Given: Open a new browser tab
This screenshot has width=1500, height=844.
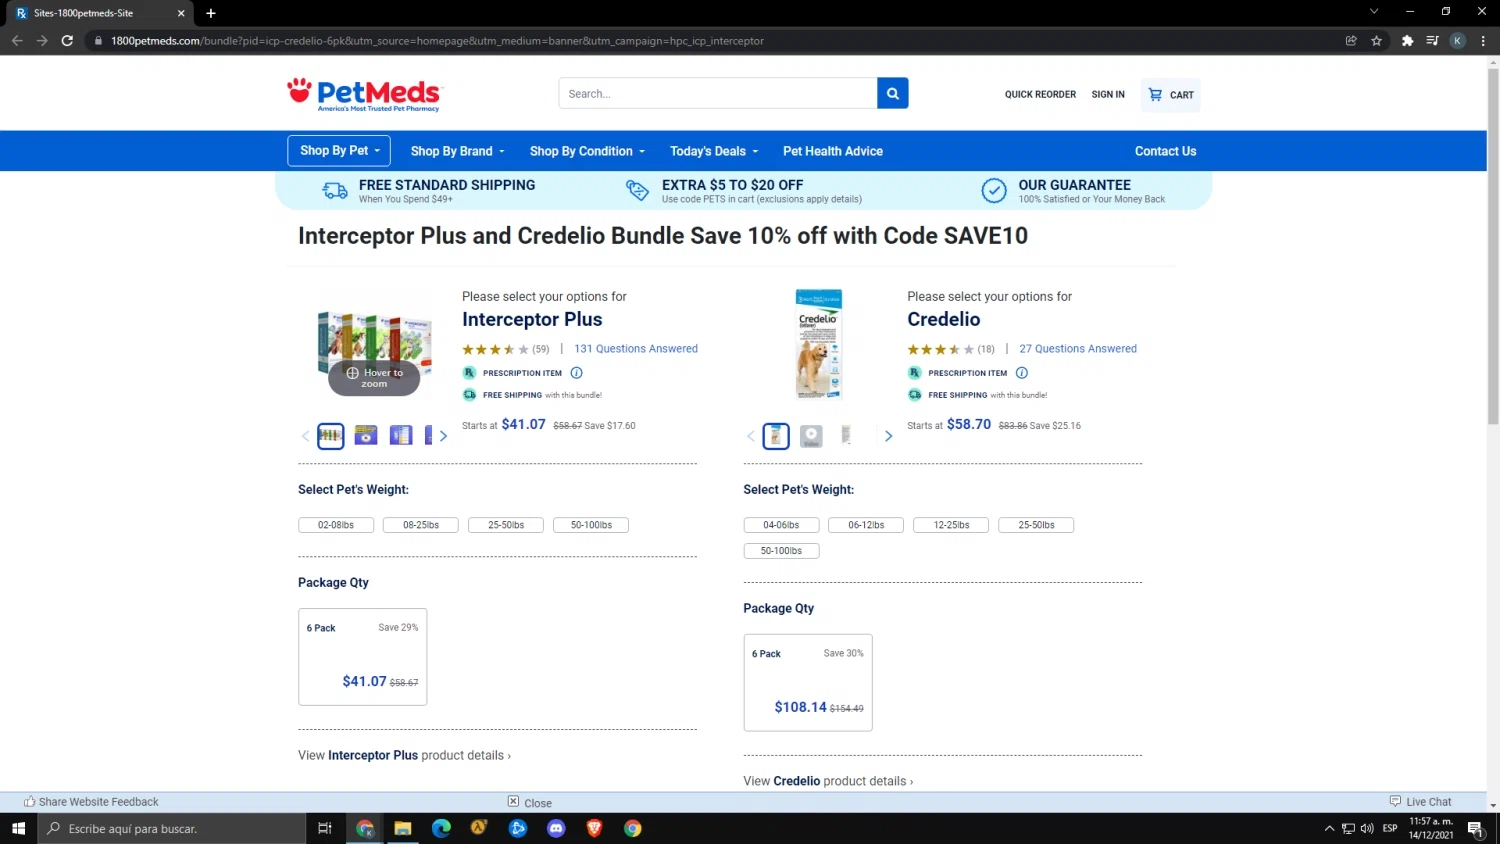Looking at the screenshot, I should [x=211, y=13].
